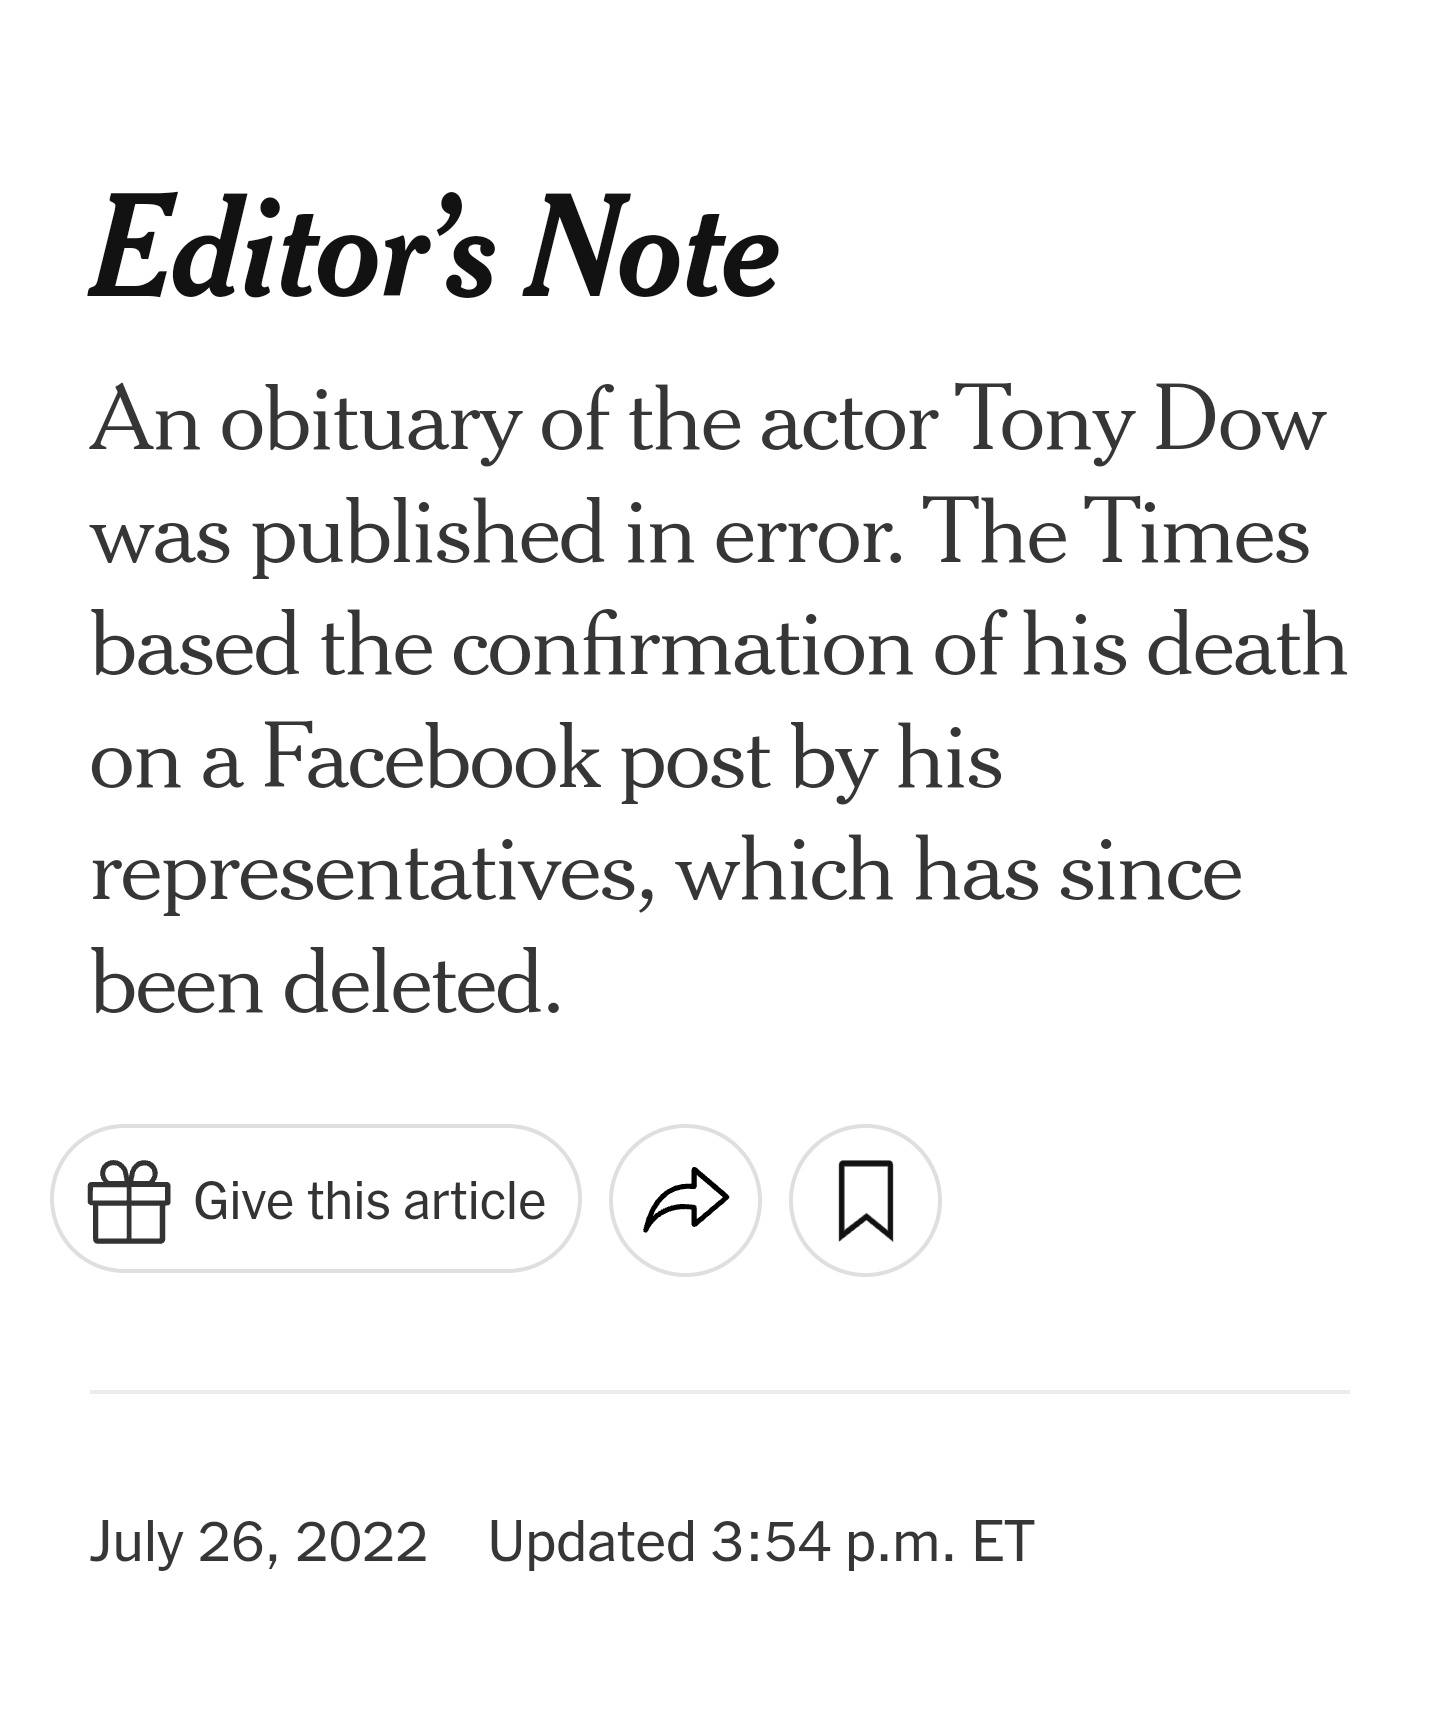Screen dimensions: 1440x1735
Task: Click the "Editor's Note" heading
Action: 434,248
